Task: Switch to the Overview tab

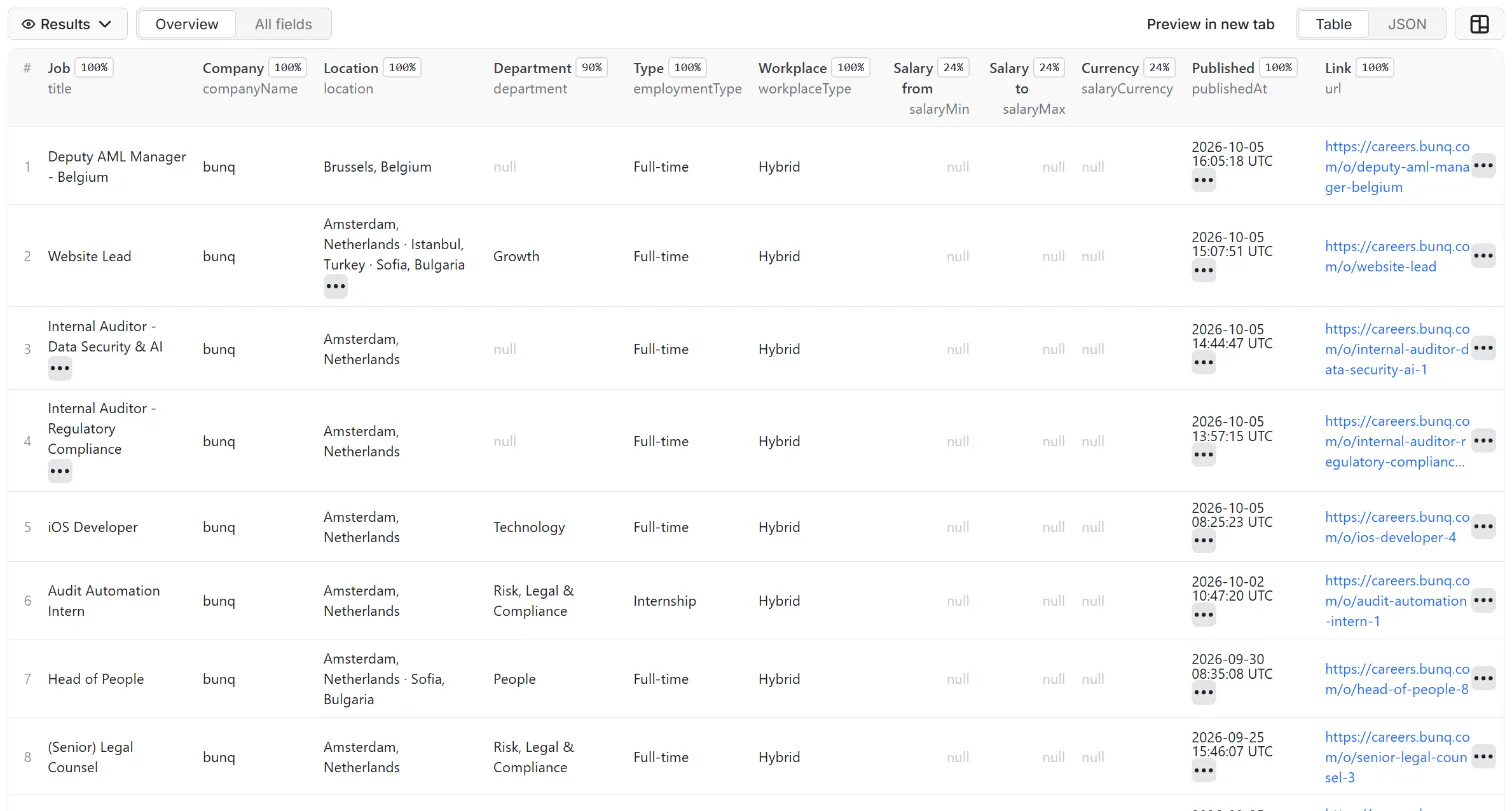Action: (187, 24)
